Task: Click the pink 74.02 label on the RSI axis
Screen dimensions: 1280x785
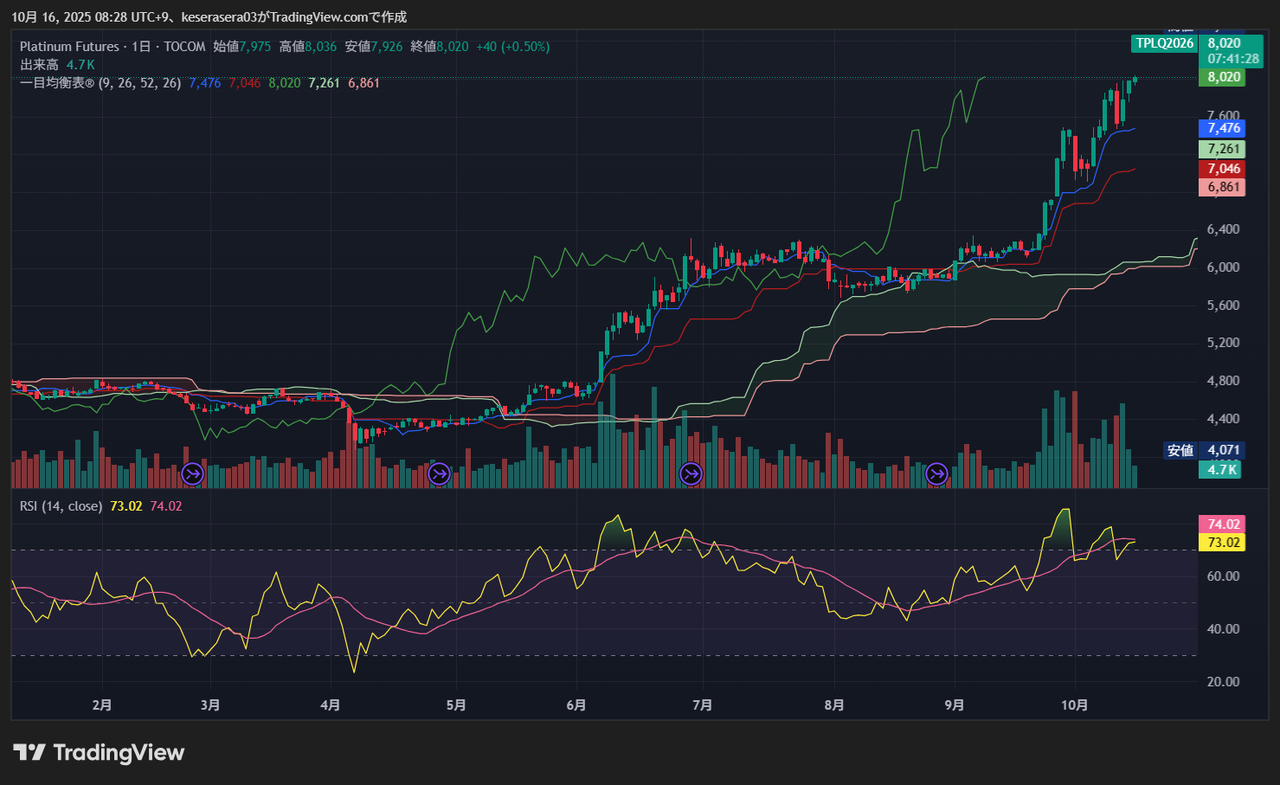Action: 1223,524
